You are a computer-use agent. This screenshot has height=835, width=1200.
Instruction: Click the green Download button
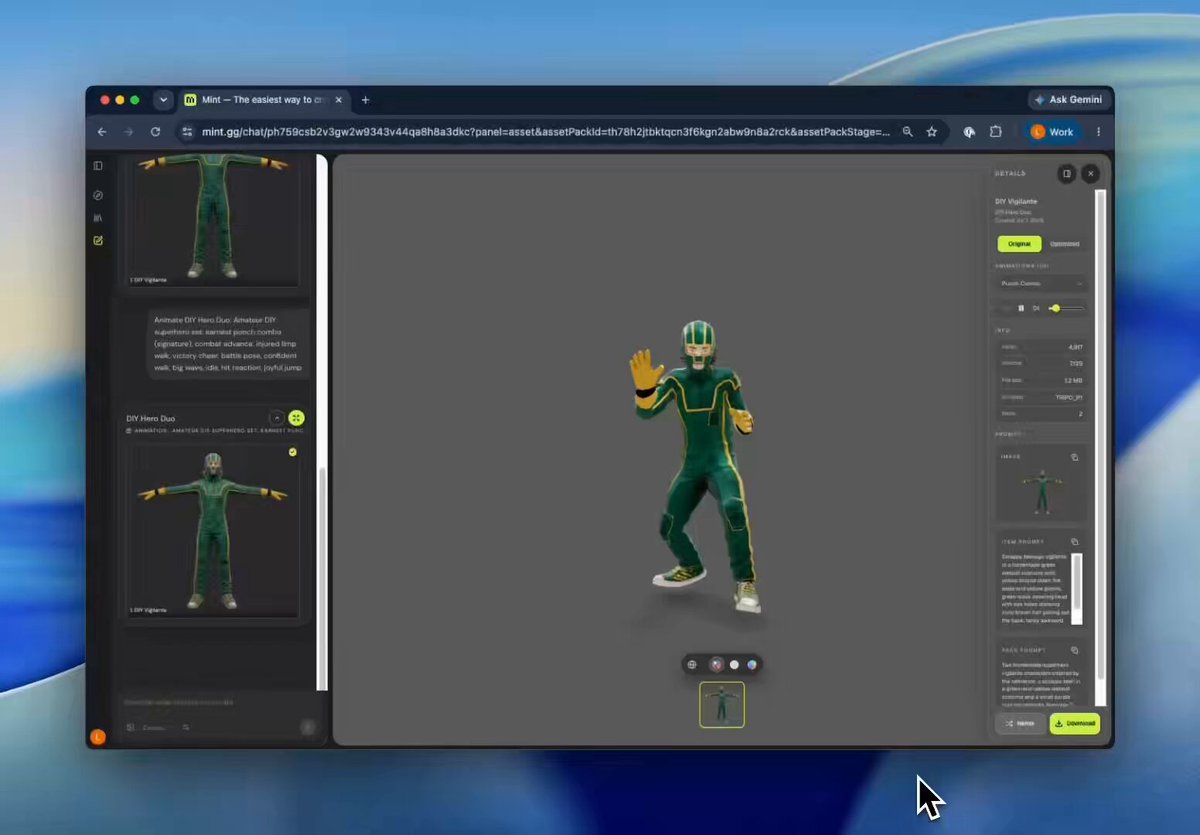[x=1075, y=723]
